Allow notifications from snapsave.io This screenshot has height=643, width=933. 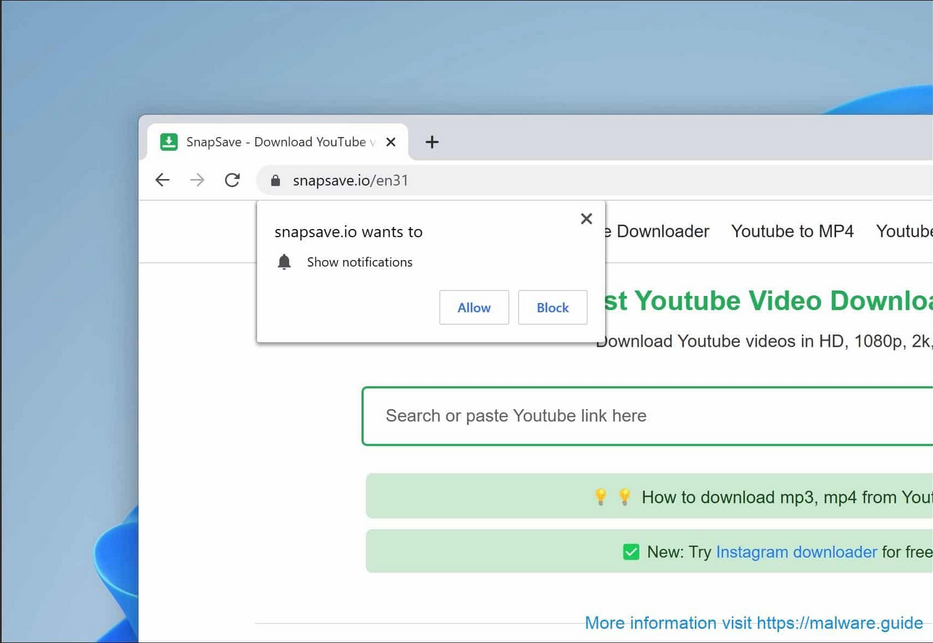[474, 308]
